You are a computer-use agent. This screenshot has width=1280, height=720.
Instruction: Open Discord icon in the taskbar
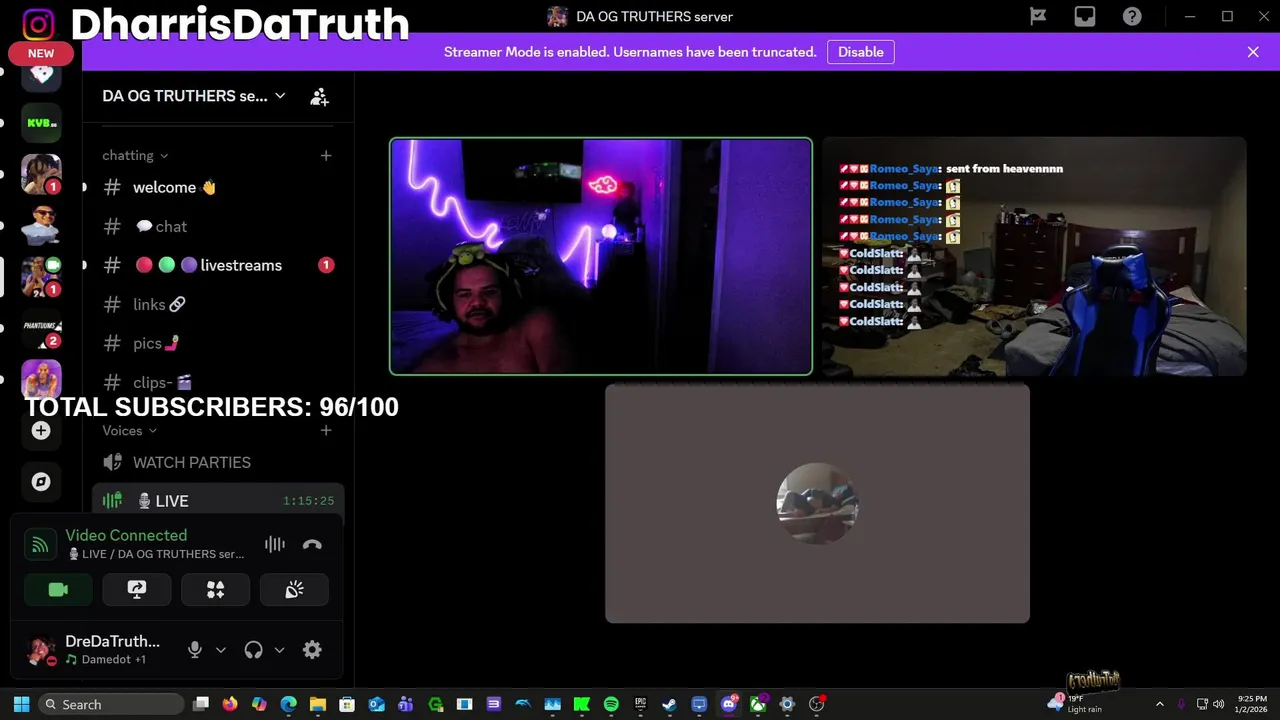point(728,704)
